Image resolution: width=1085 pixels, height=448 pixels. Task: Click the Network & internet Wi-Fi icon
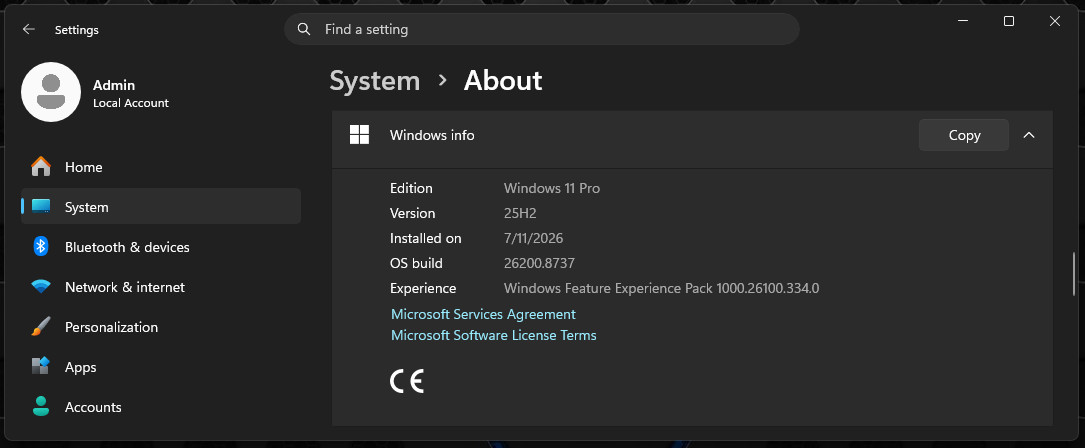point(41,287)
